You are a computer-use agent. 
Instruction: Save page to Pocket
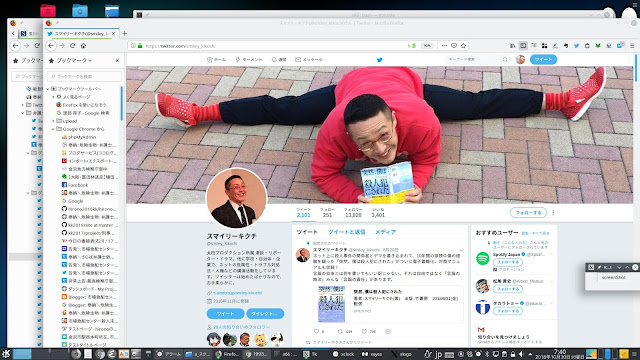[x=454, y=46]
